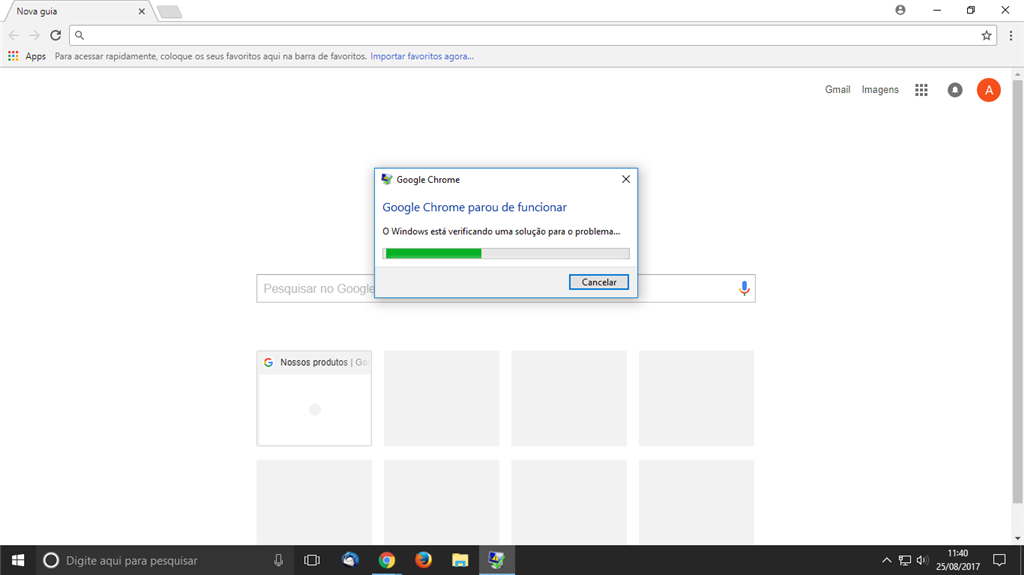Open Task View in the taskbar
The image size is (1024, 575).
tap(312, 560)
